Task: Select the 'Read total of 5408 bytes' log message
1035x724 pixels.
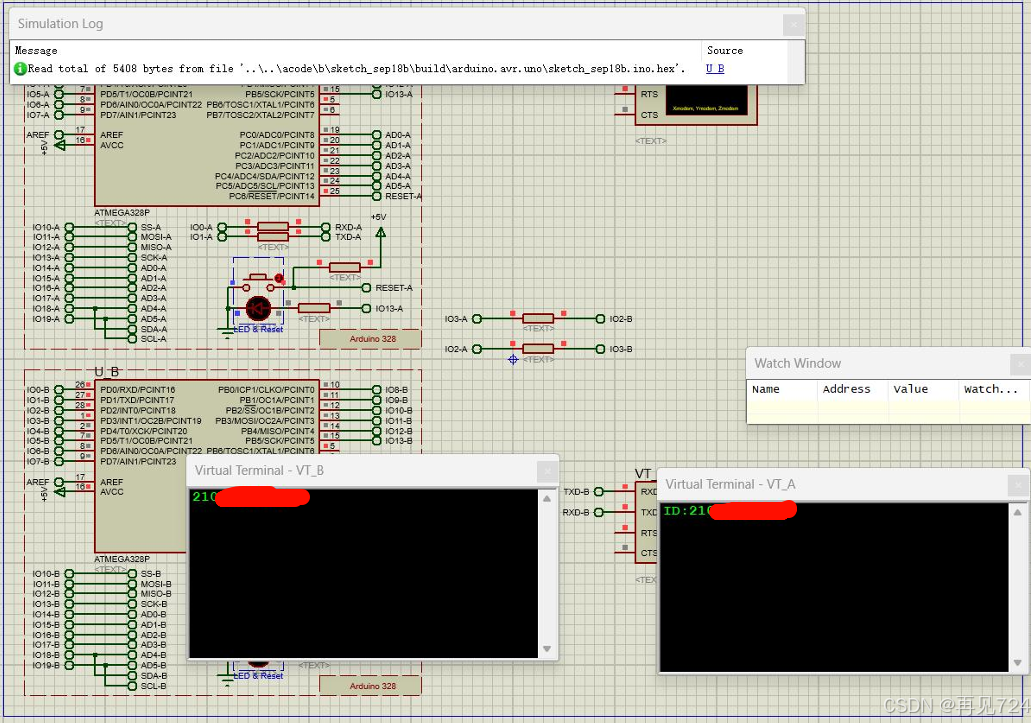Action: point(356,69)
